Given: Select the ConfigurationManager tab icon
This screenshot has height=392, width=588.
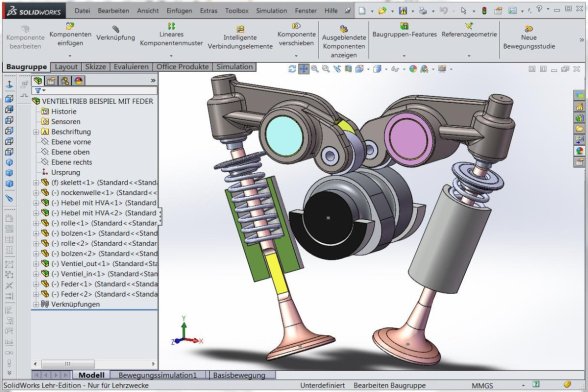Looking at the screenshot, I should [x=65, y=80].
